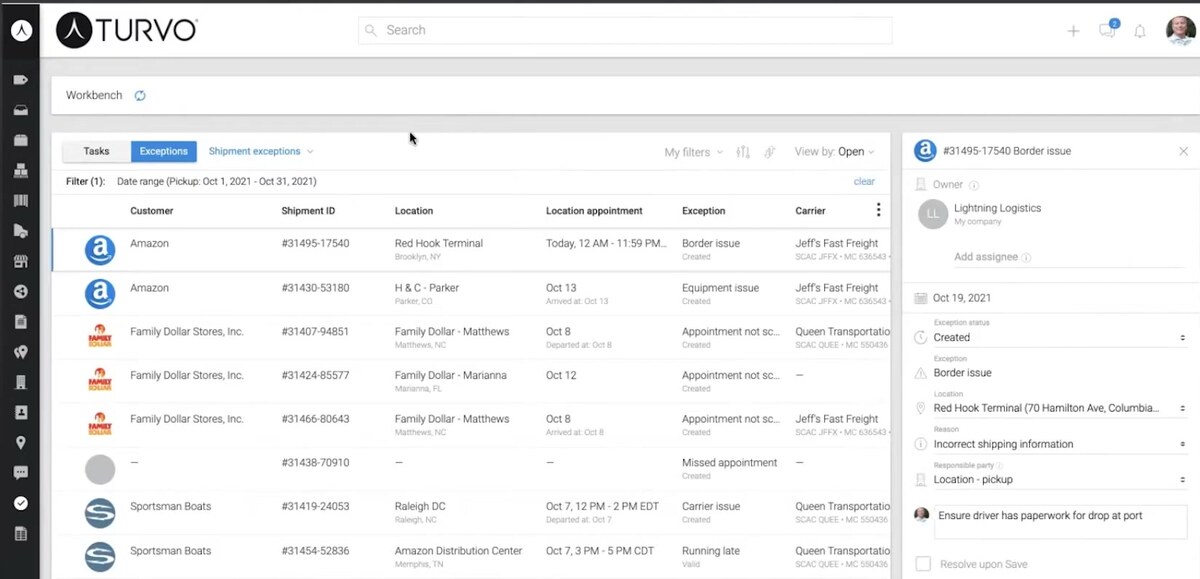Click the plus icon to create new item
The width and height of the screenshot is (1200, 579).
tap(1073, 31)
